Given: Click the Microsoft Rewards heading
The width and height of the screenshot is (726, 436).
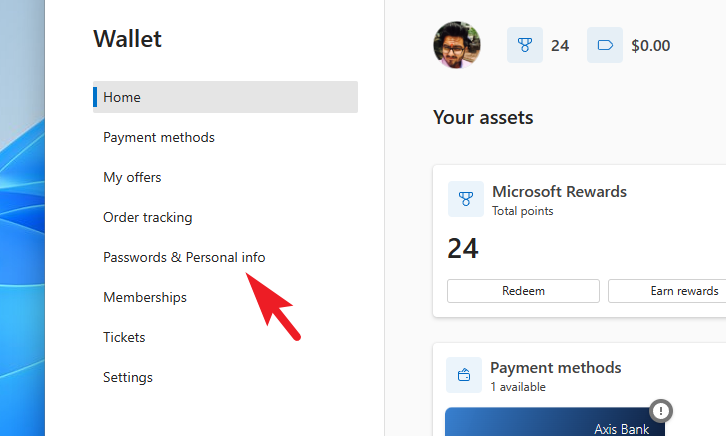Looking at the screenshot, I should 559,191.
